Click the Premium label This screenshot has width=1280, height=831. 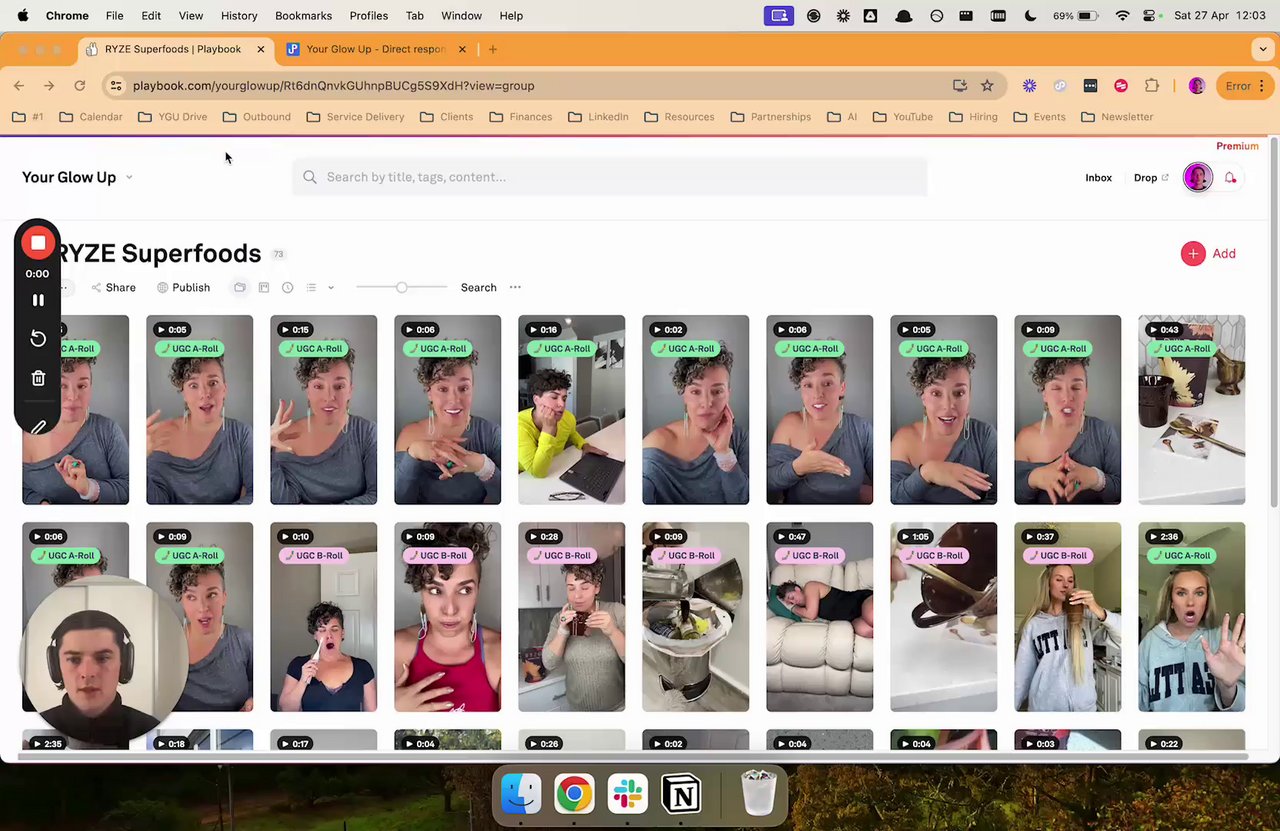(1237, 146)
